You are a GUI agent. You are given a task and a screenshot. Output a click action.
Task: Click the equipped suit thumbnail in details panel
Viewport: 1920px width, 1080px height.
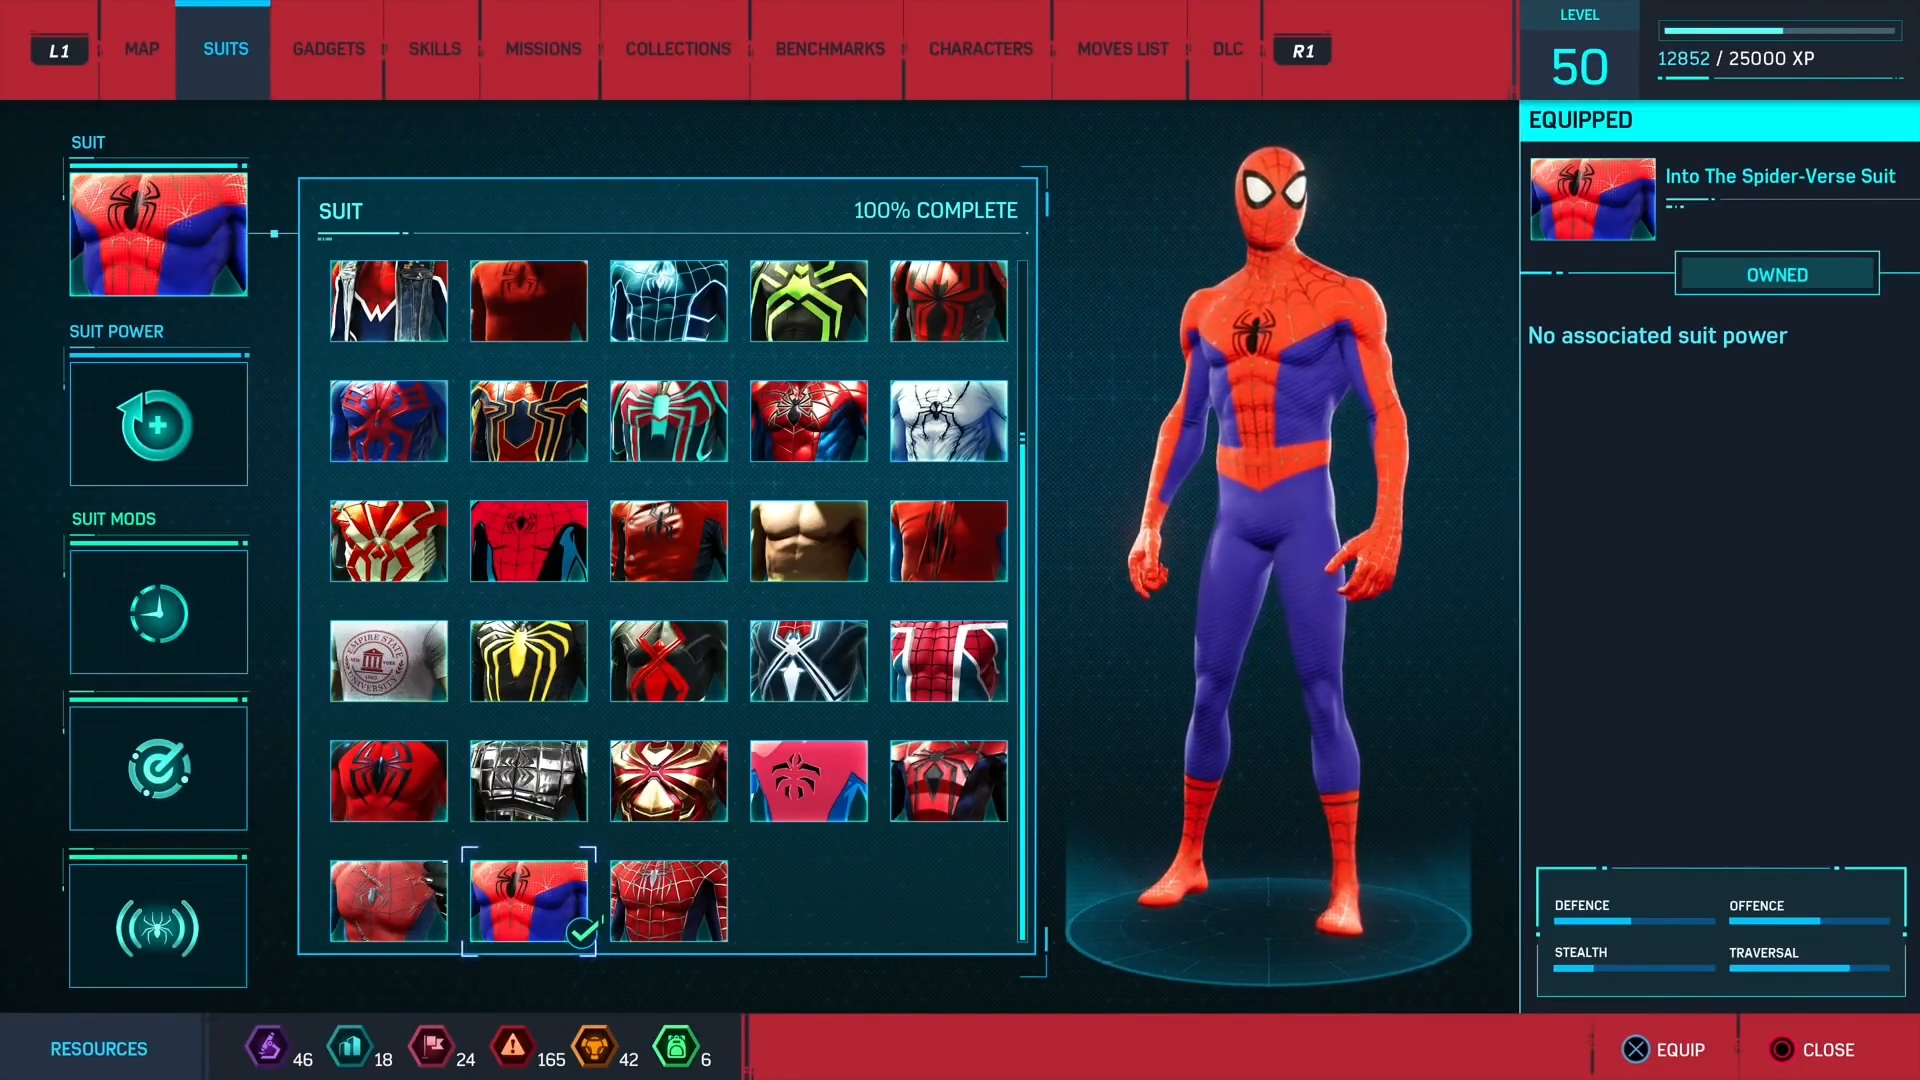click(1593, 199)
